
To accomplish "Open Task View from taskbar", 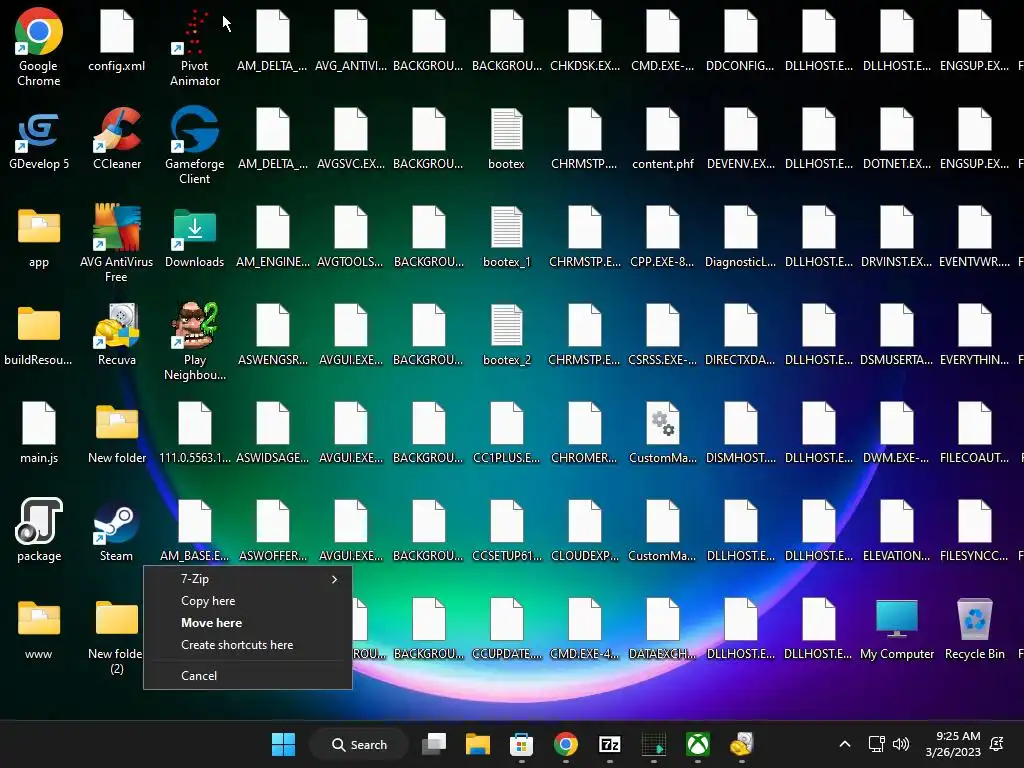I will [434, 744].
